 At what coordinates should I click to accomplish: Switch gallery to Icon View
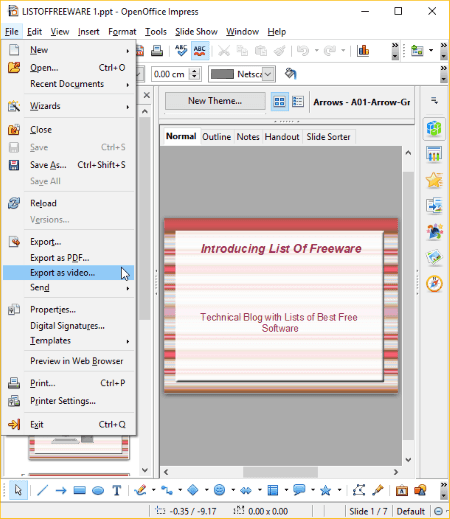click(x=279, y=101)
